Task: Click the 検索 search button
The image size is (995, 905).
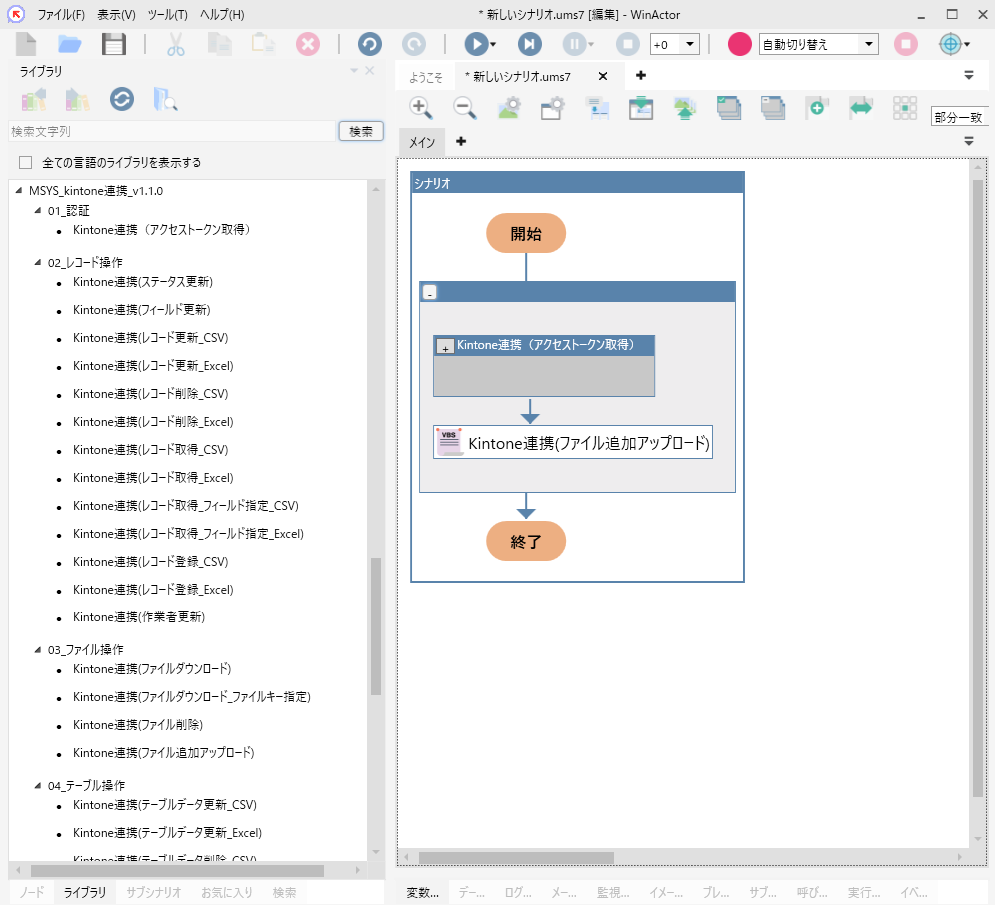Action: (x=361, y=131)
